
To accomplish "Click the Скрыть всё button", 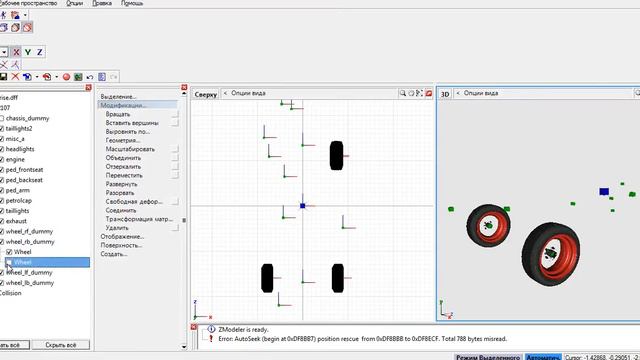I will click(61, 345).
